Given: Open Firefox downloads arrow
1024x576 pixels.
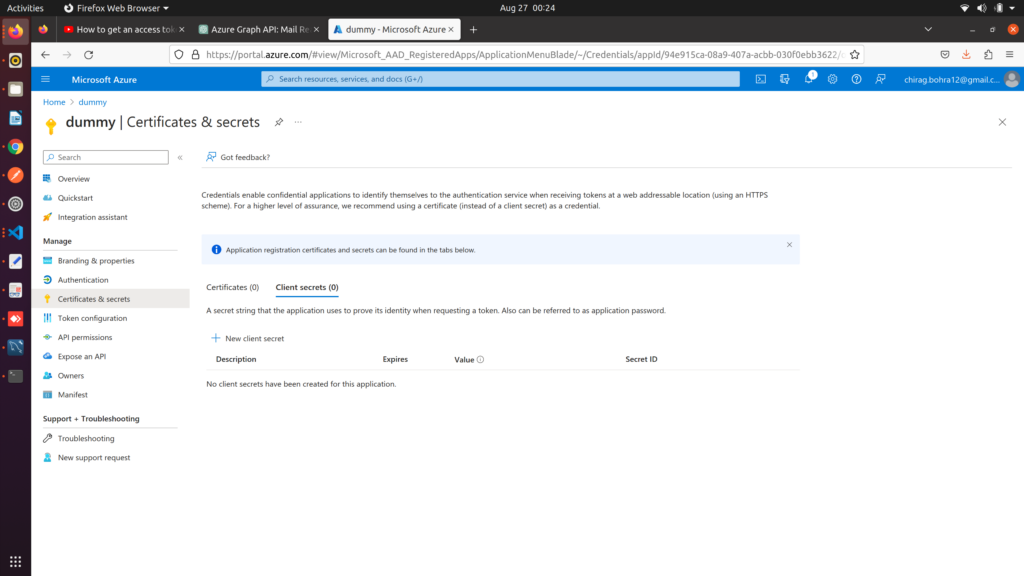Looking at the screenshot, I should [966, 55].
